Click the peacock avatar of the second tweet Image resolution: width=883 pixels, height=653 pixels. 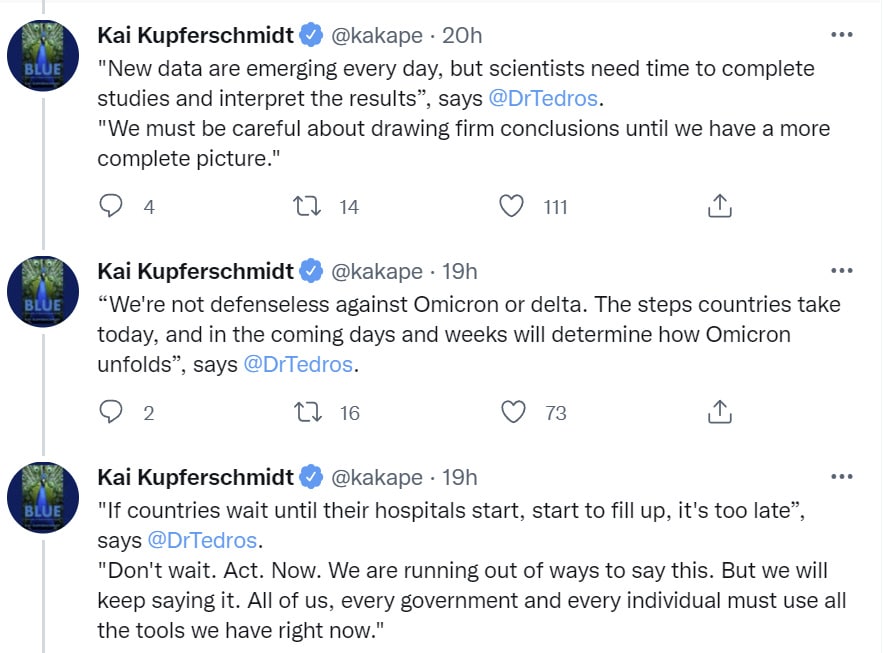point(43,292)
